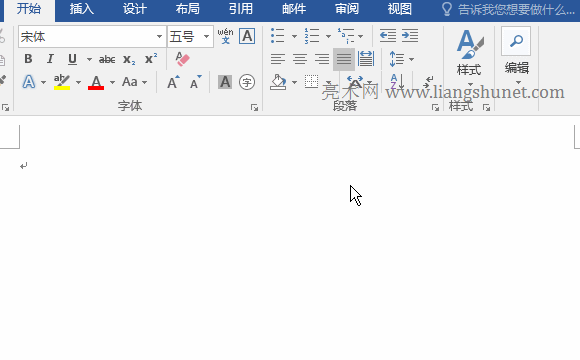Toggle strikethrough abc formatting
The width and height of the screenshot is (580, 360).
(x=107, y=59)
